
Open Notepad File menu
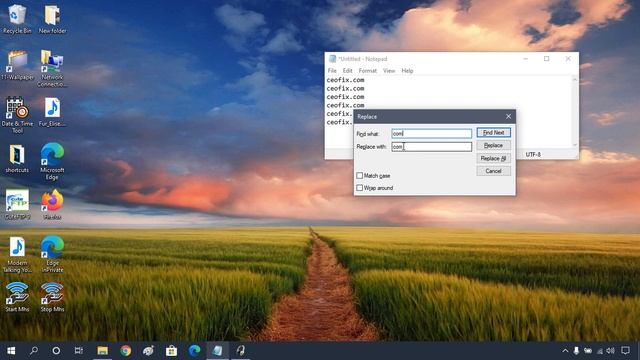(x=332, y=71)
